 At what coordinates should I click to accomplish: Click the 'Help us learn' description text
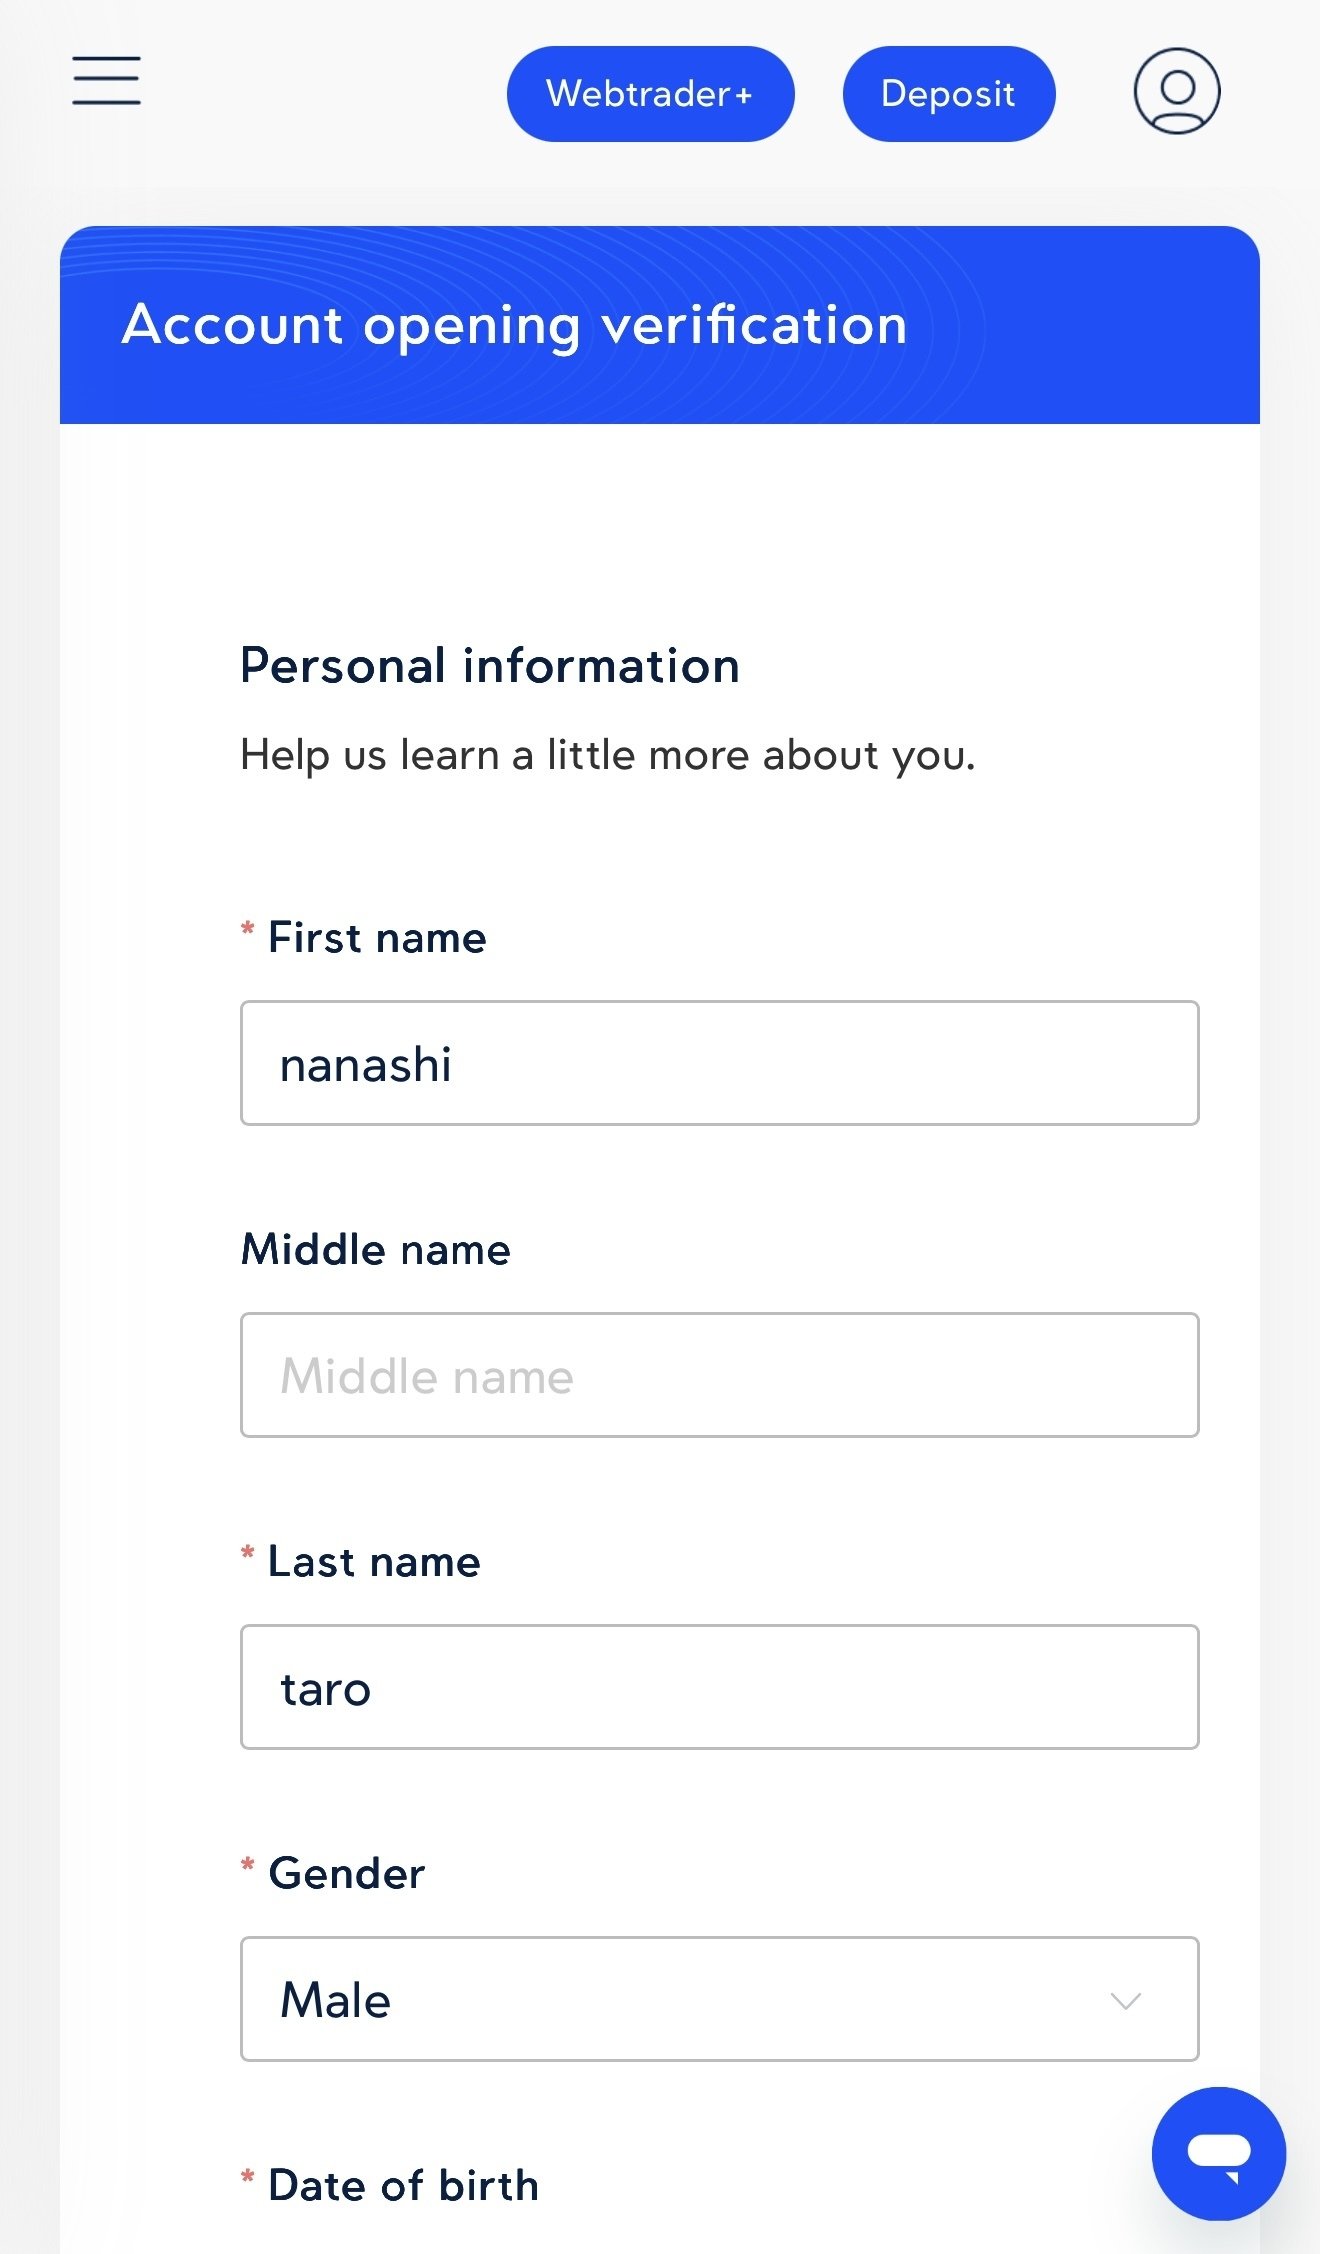tap(607, 755)
